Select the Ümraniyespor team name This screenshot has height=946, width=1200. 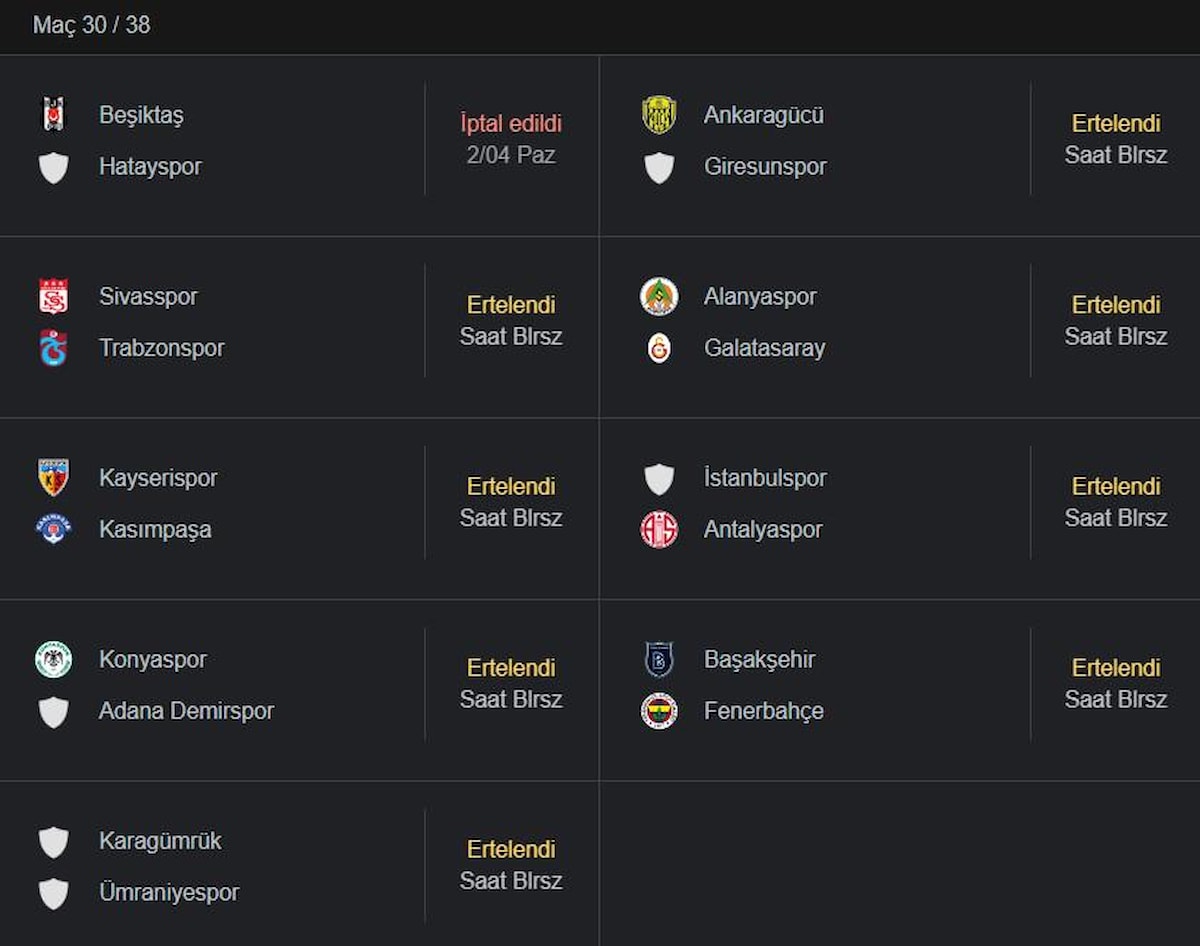point(169,893)
